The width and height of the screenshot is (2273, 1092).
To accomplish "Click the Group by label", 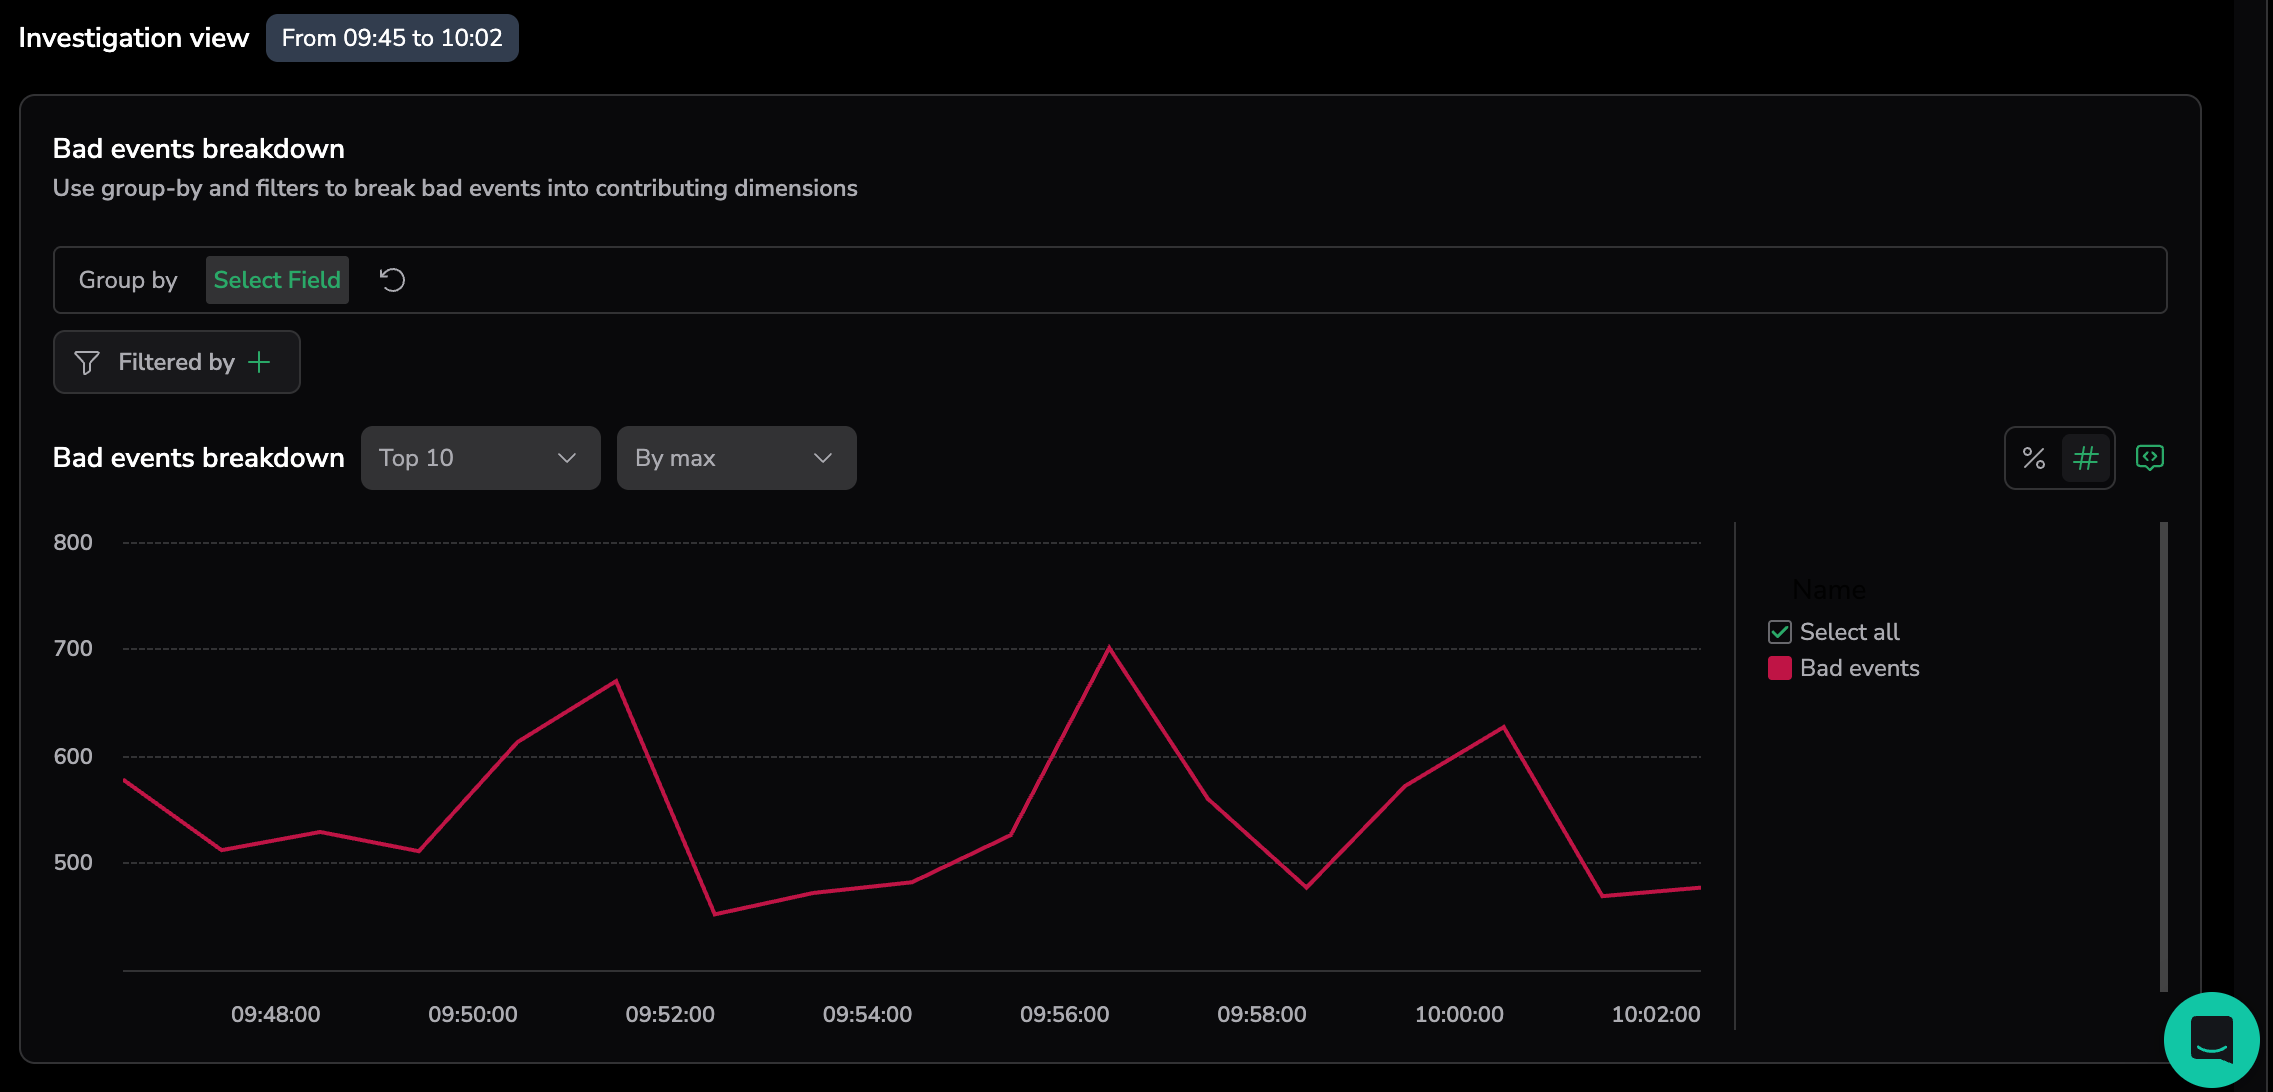I will pos(128,280).
